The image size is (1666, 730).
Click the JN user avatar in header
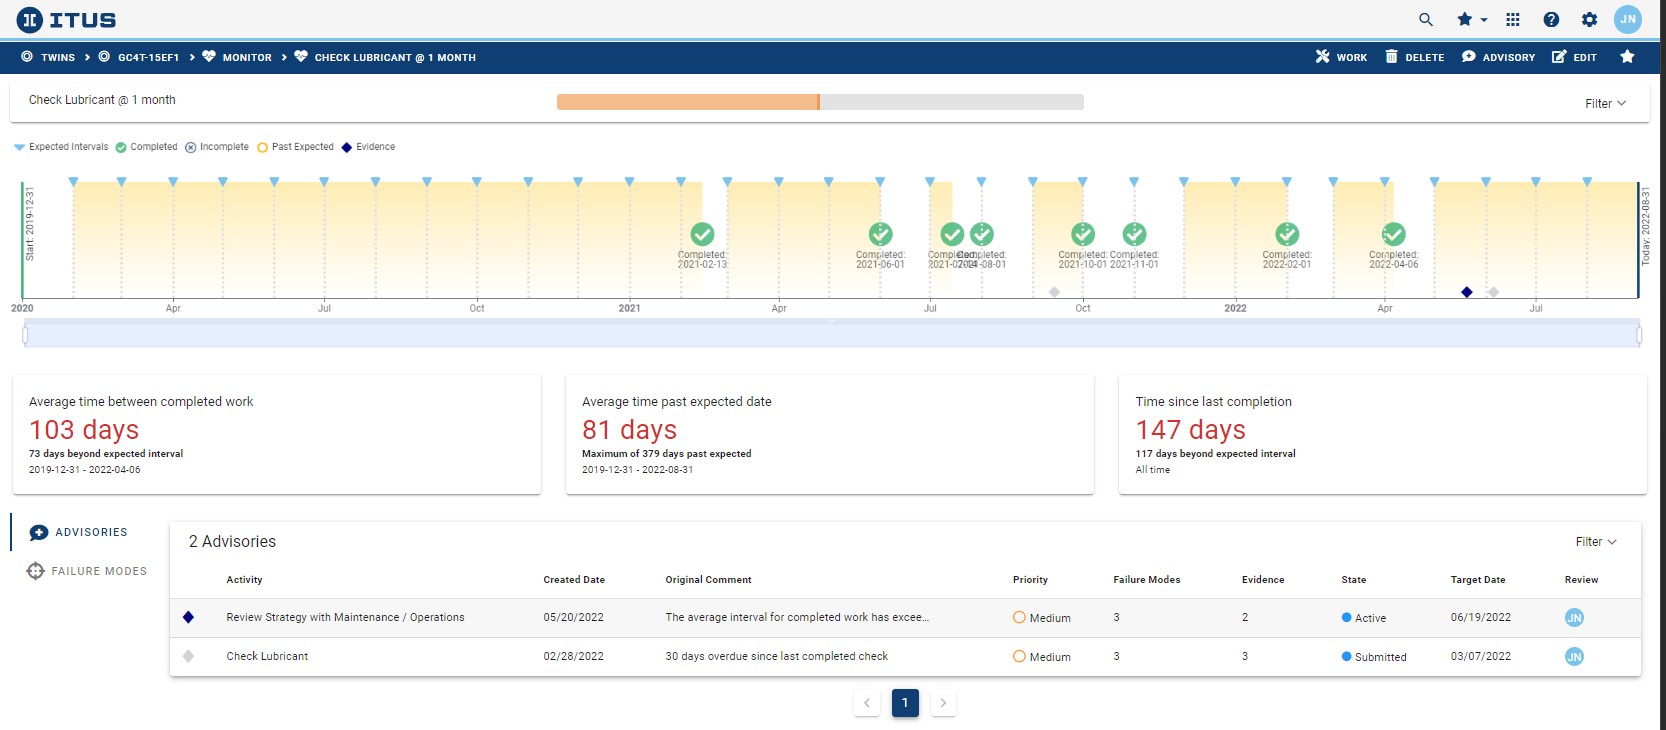pos(1628,19)
